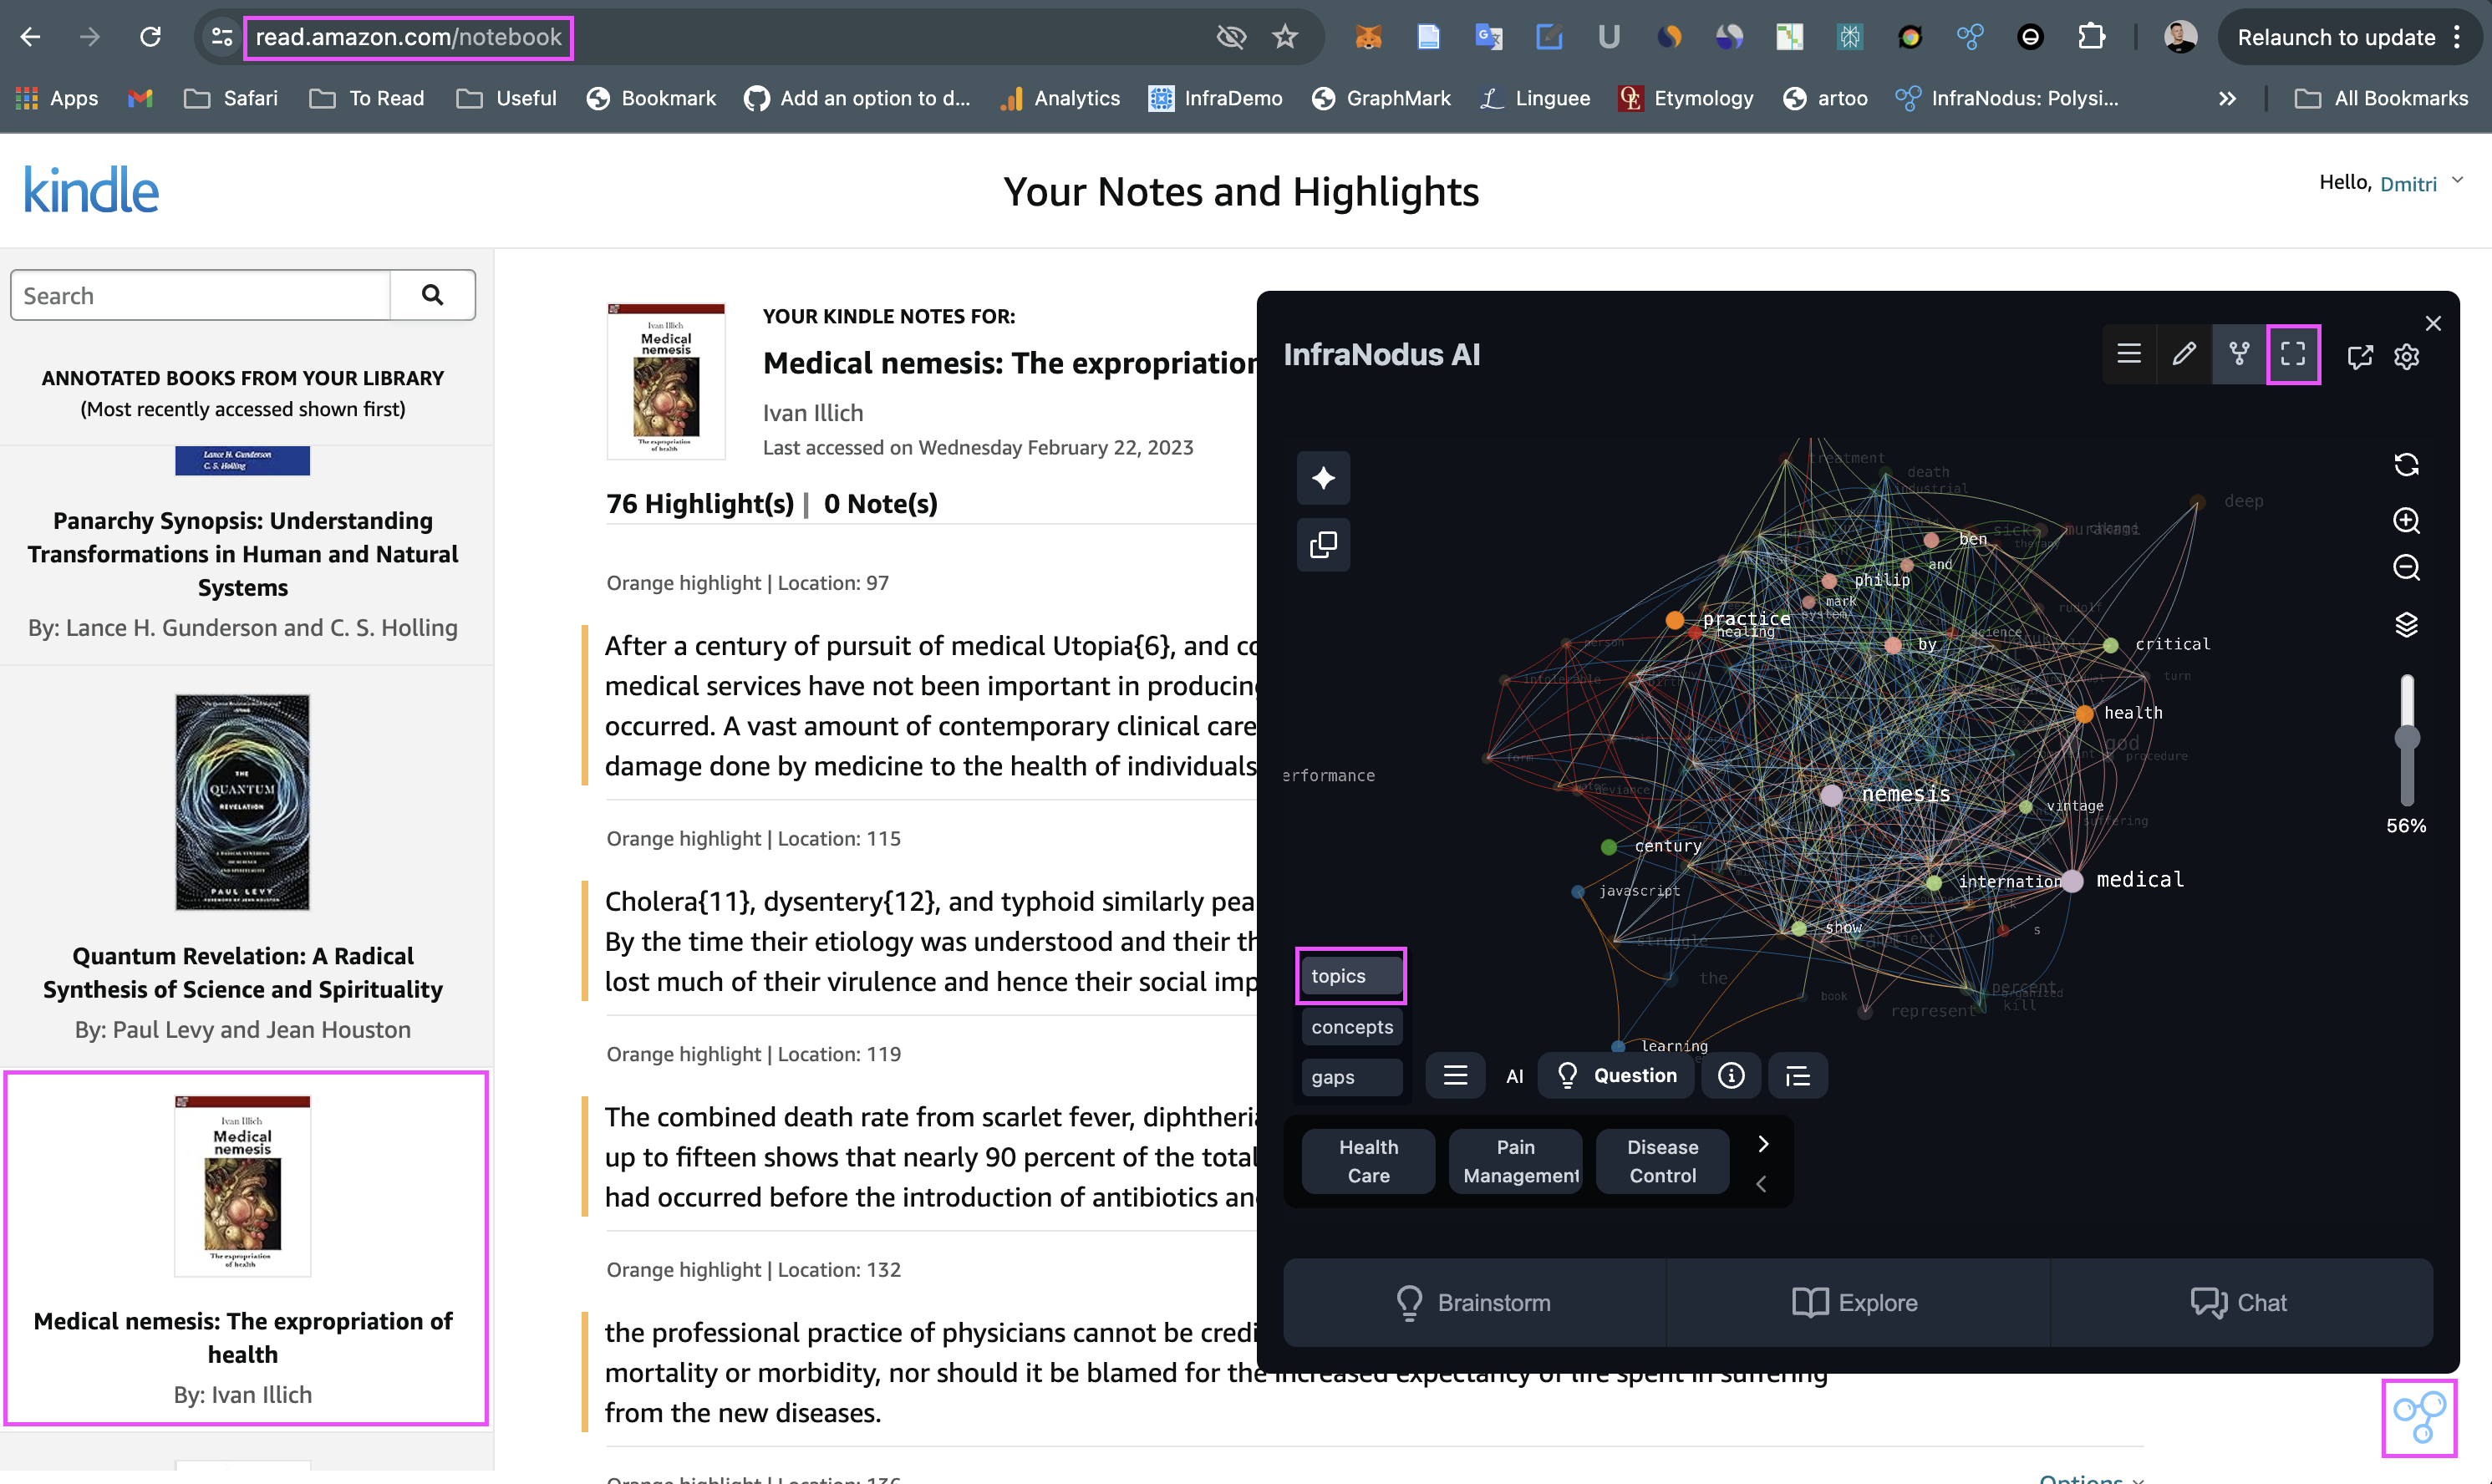This screenshot has width=2492, height=1484.
Task: Zoom out of the graph
Action: coord(2406,568)
